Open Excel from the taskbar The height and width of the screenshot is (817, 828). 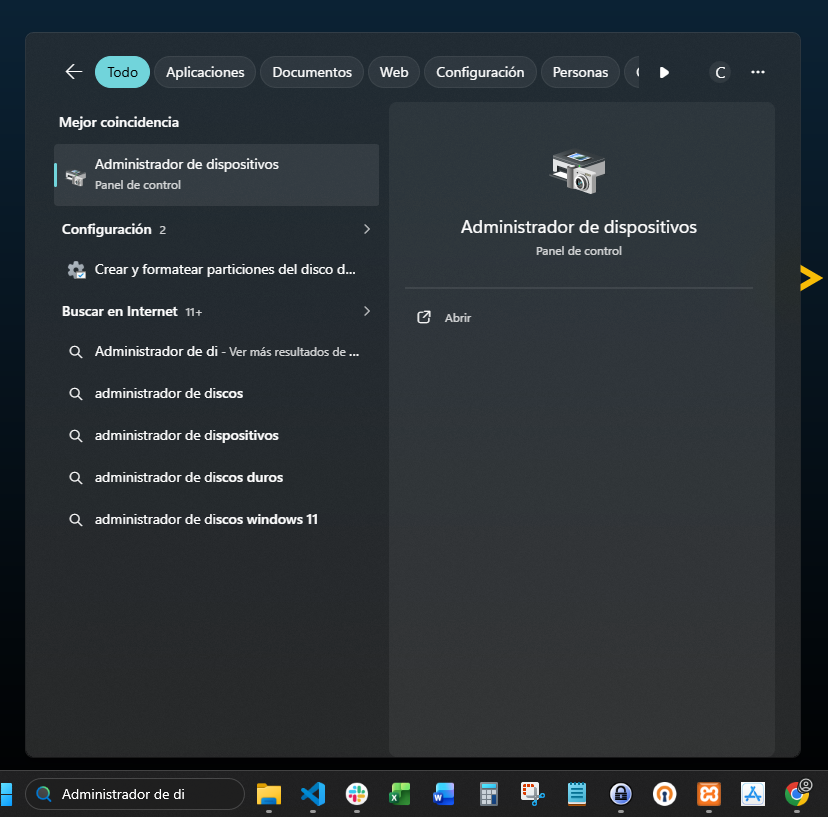point(400,794)
